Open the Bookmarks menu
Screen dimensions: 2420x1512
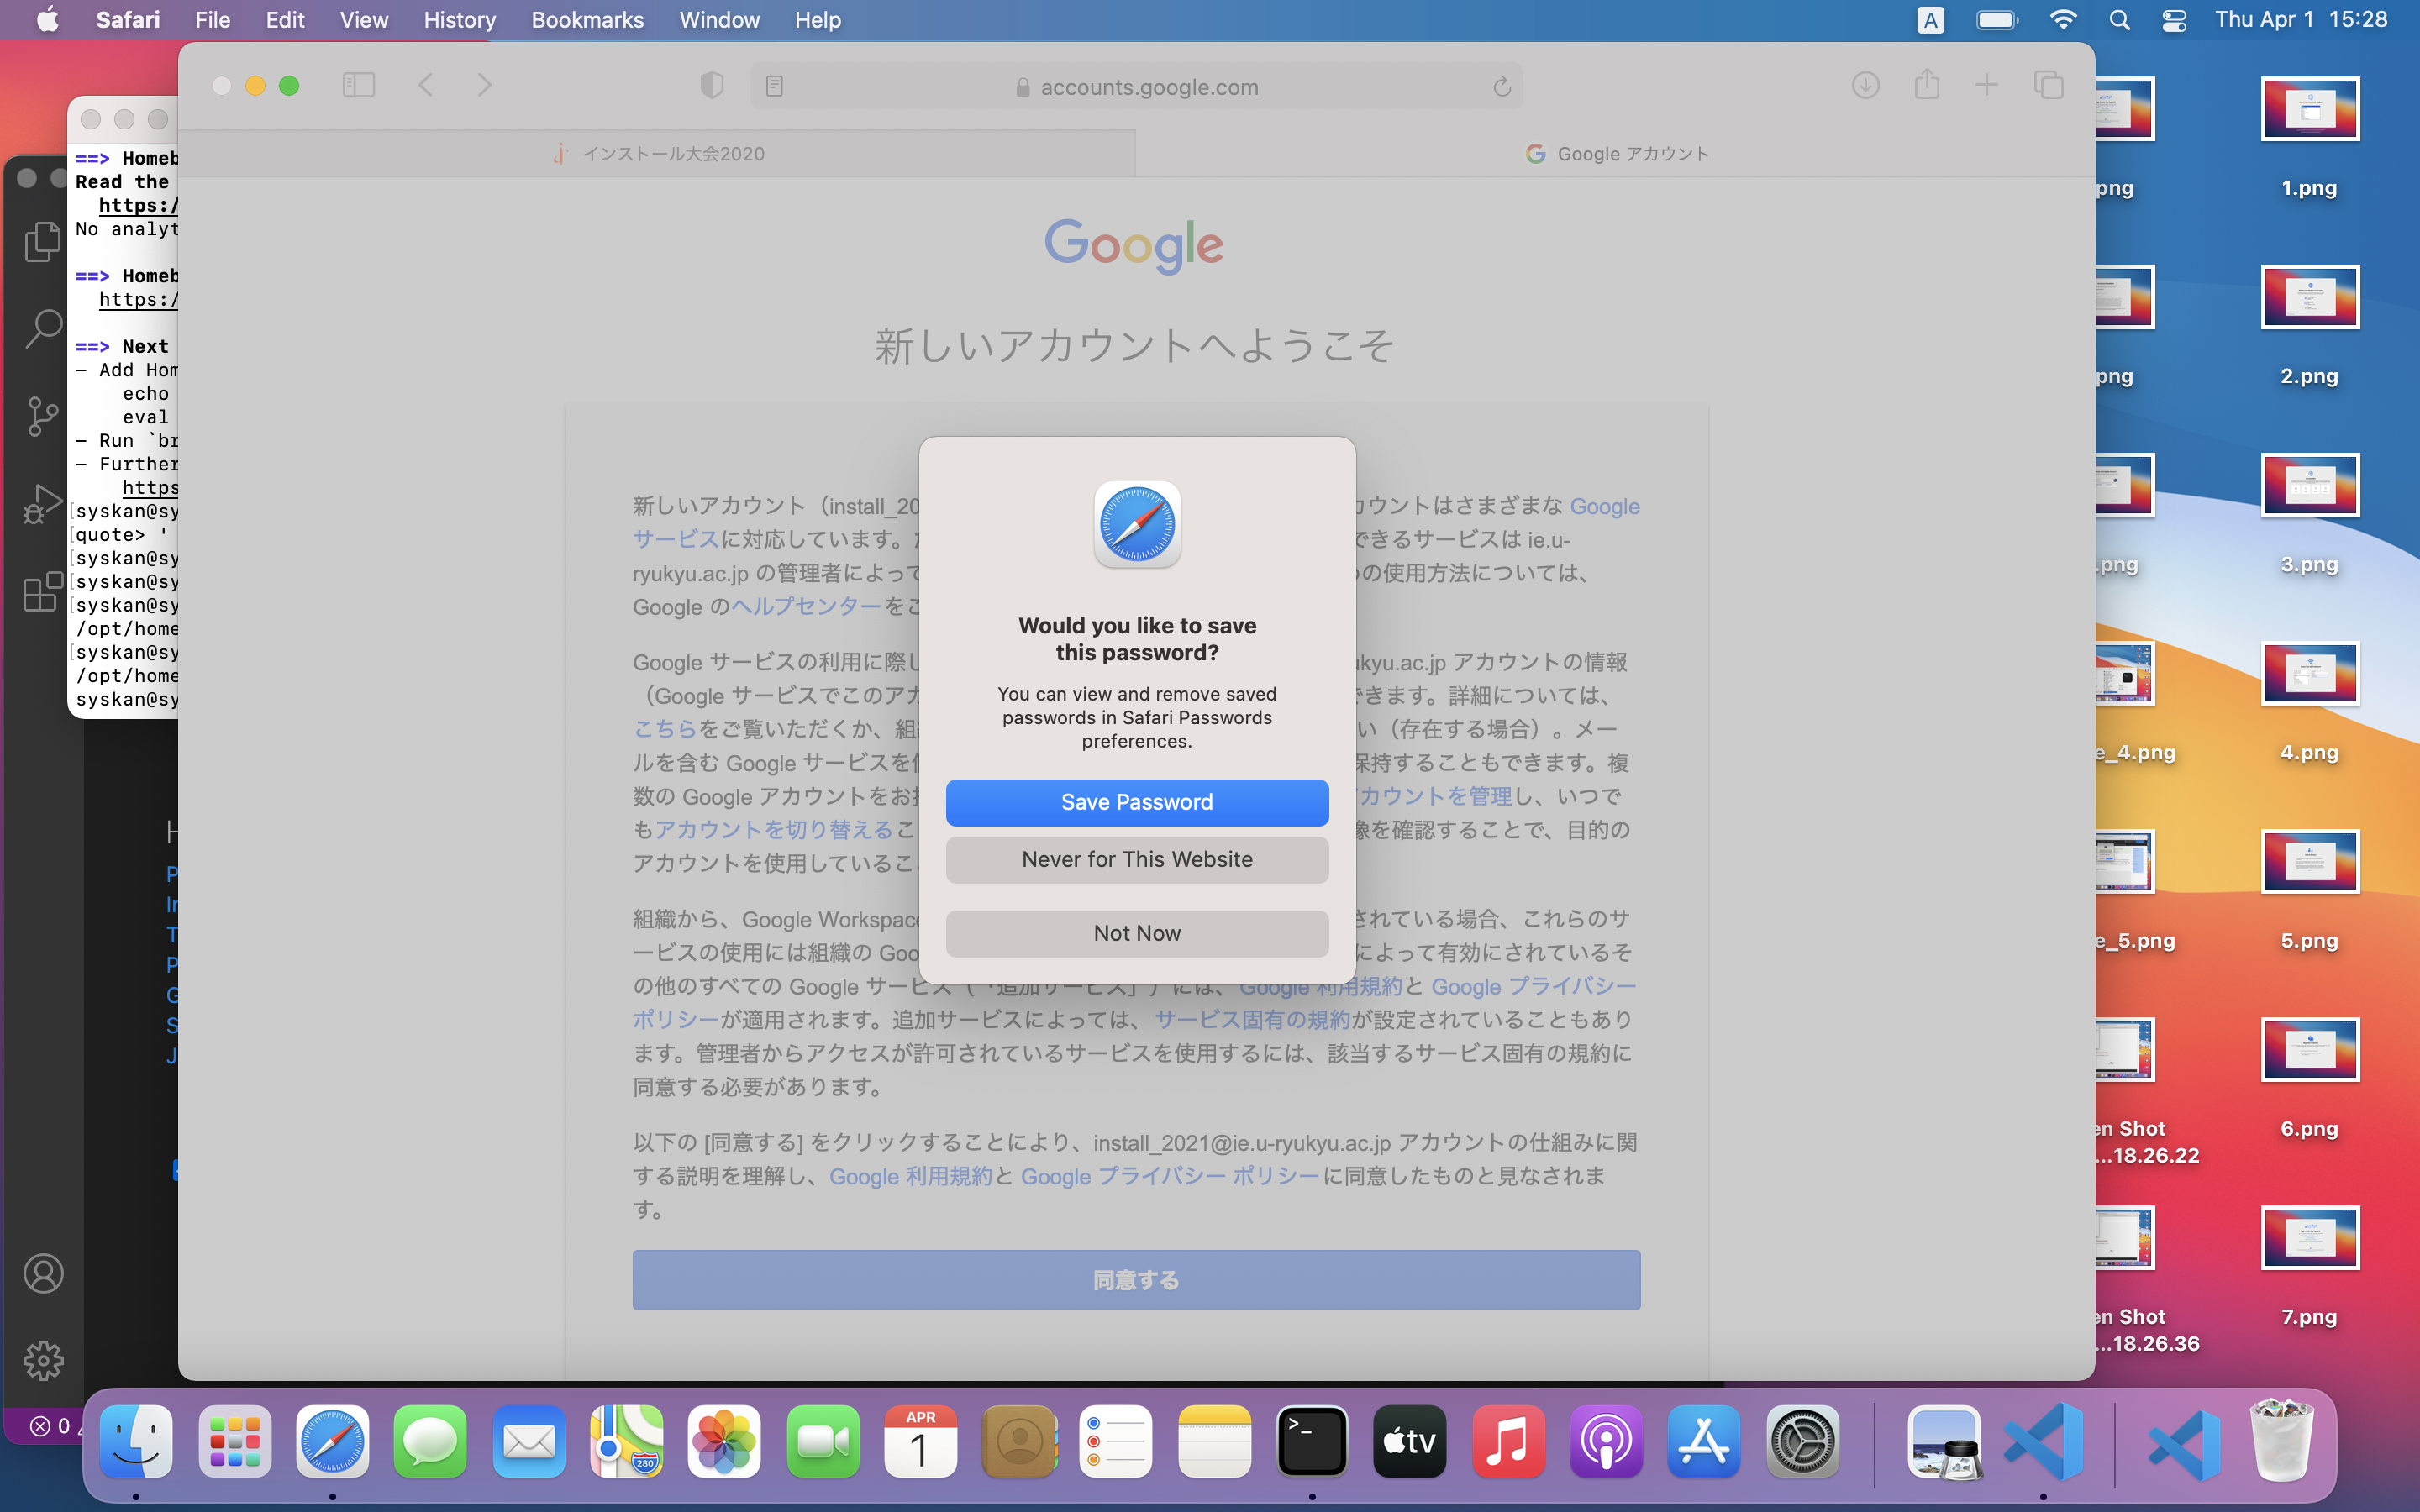(x=587, y=20)
